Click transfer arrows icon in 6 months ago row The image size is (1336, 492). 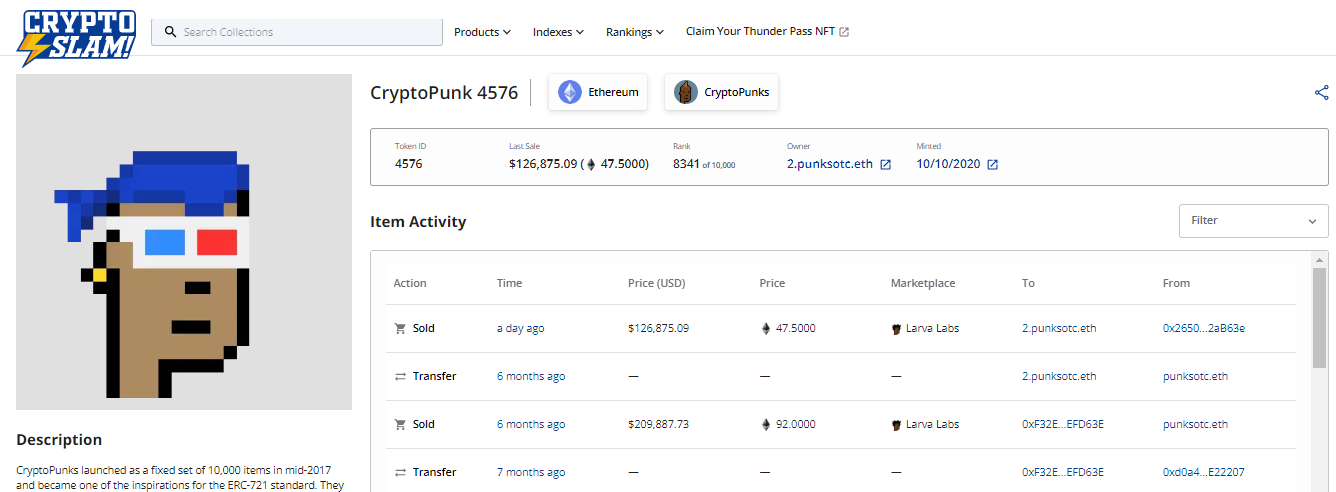[x=400, y=376]
